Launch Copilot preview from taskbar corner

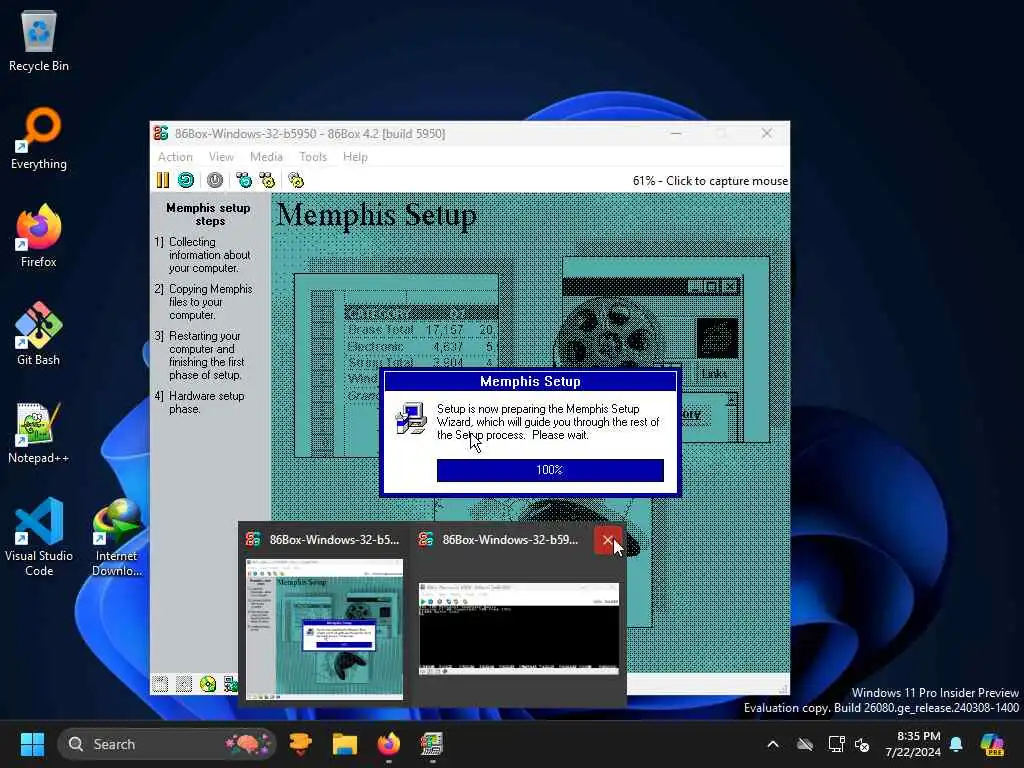click(x=992, y=744)
